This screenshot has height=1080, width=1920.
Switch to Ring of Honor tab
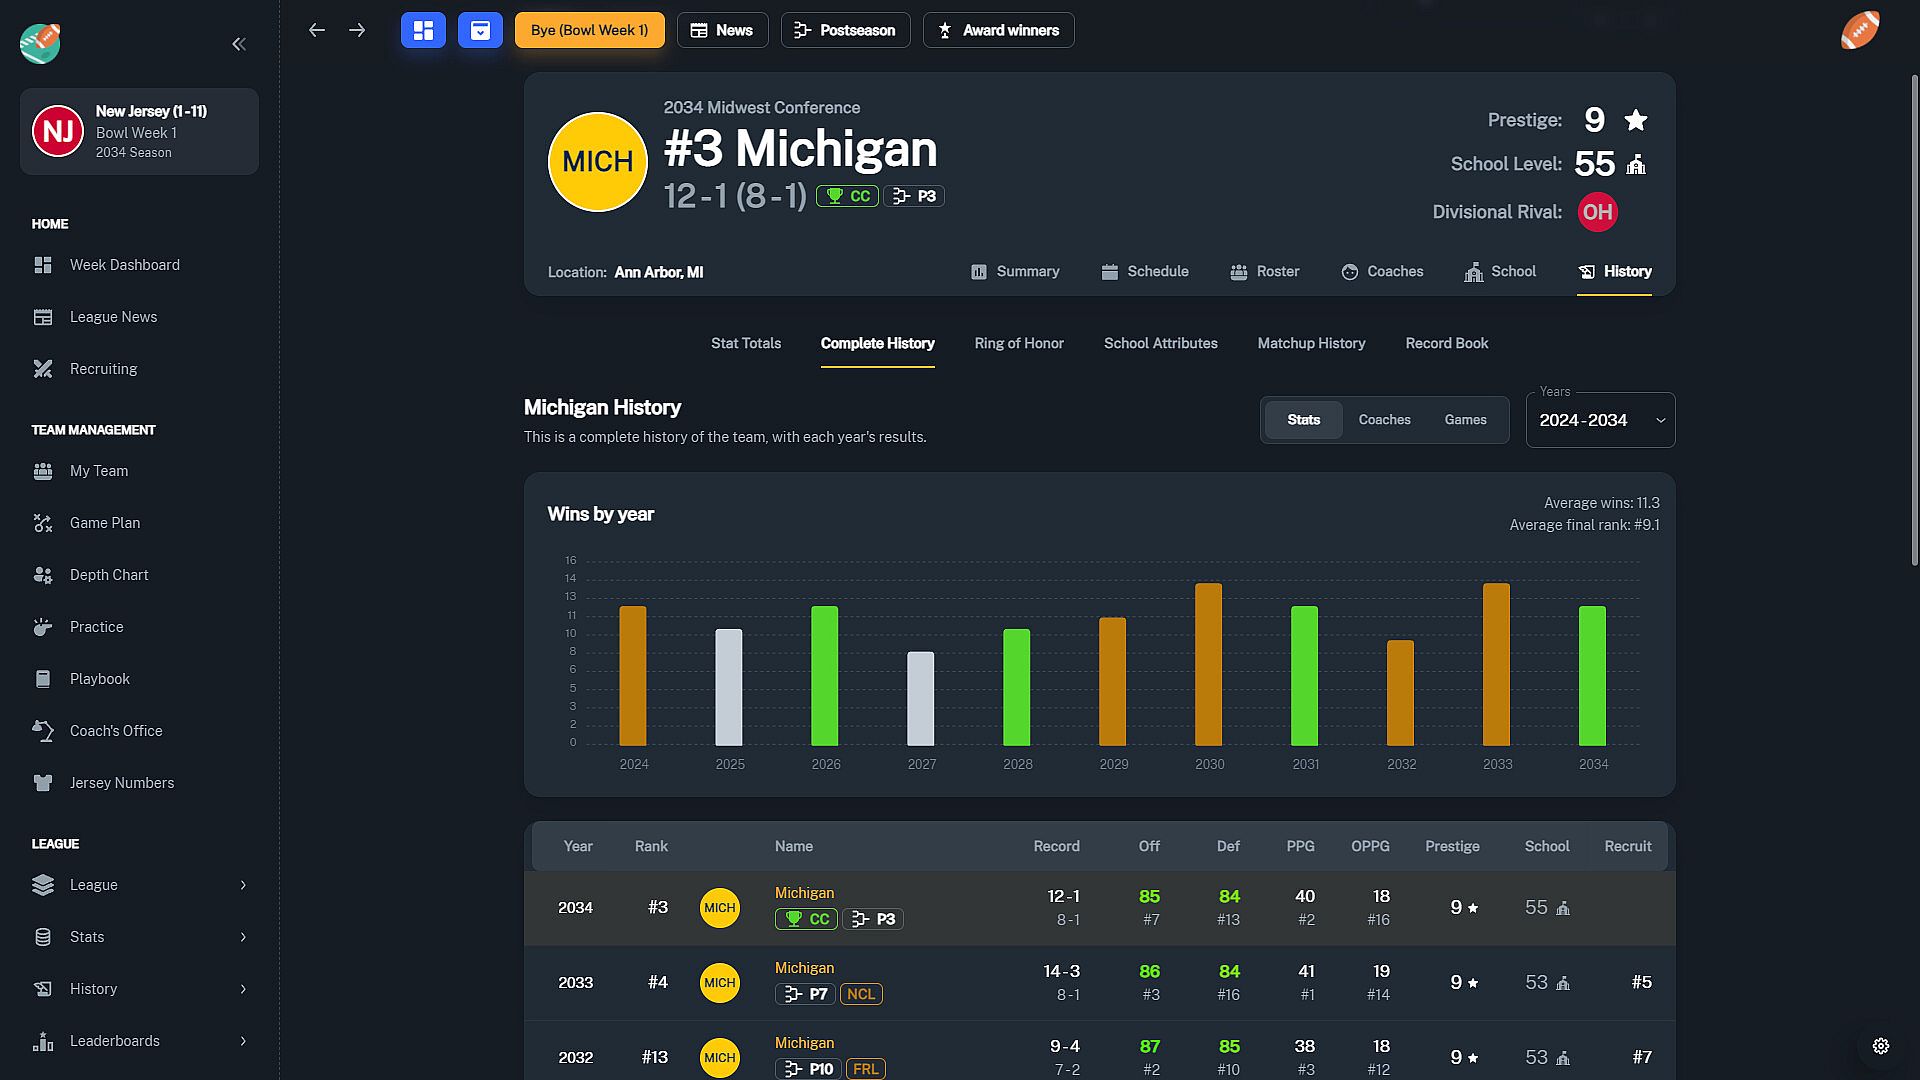(1019, 343)
